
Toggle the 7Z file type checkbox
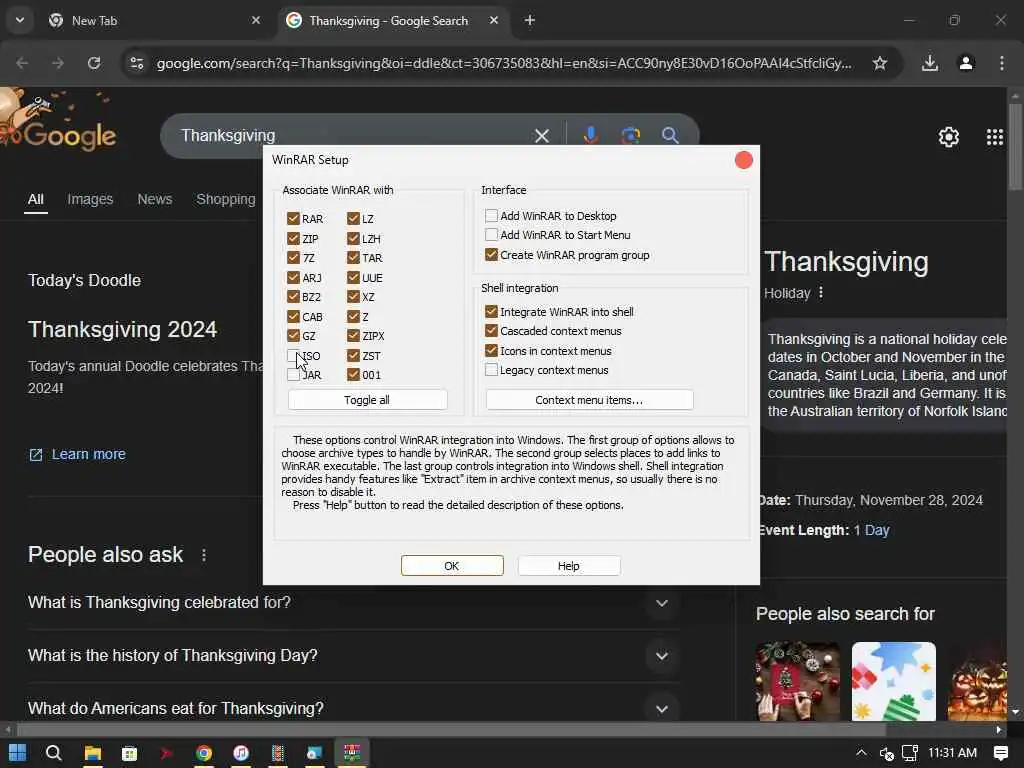(293, 257)
